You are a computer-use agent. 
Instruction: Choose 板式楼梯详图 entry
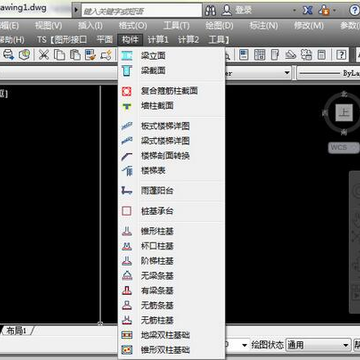tap(172, 126)
